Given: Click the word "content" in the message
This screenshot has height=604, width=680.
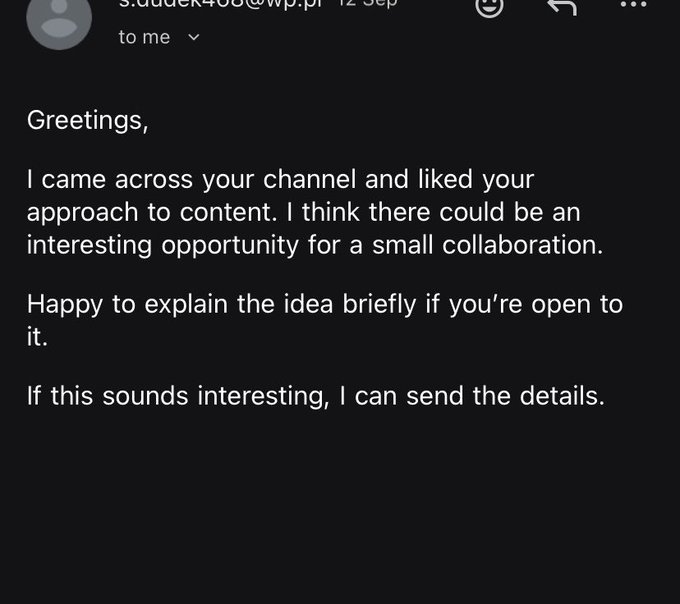Looking at the screenshot, I should [x=226, y=212].
